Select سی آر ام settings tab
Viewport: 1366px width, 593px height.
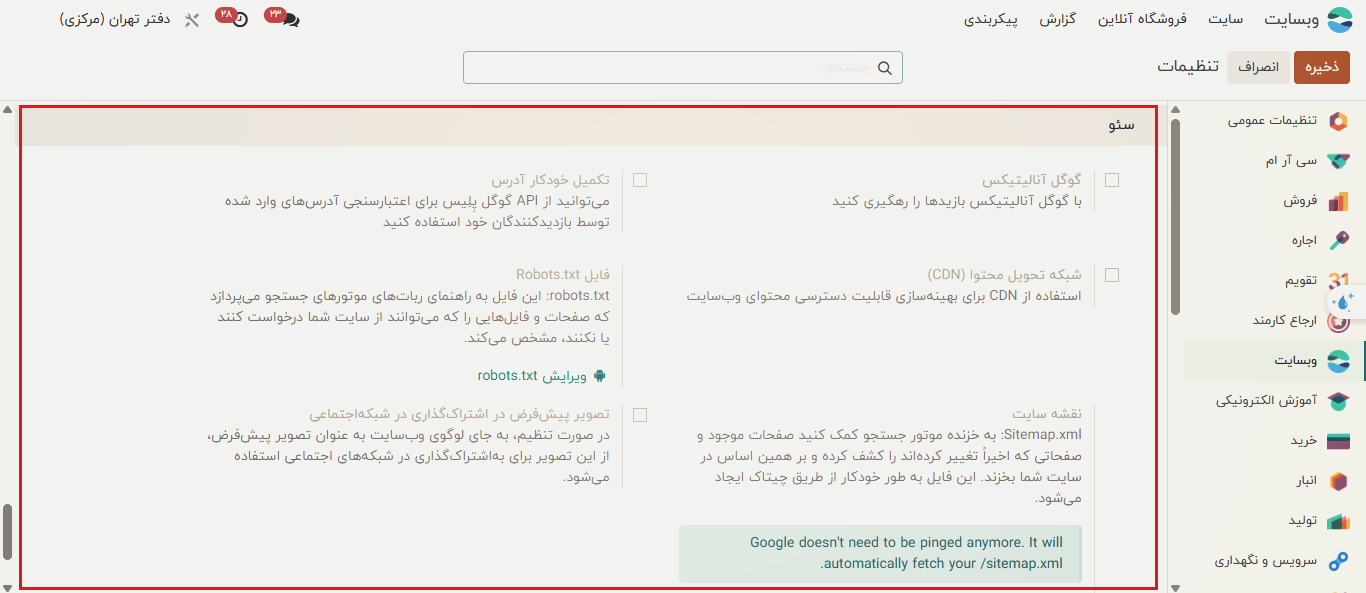(1291, 161)
